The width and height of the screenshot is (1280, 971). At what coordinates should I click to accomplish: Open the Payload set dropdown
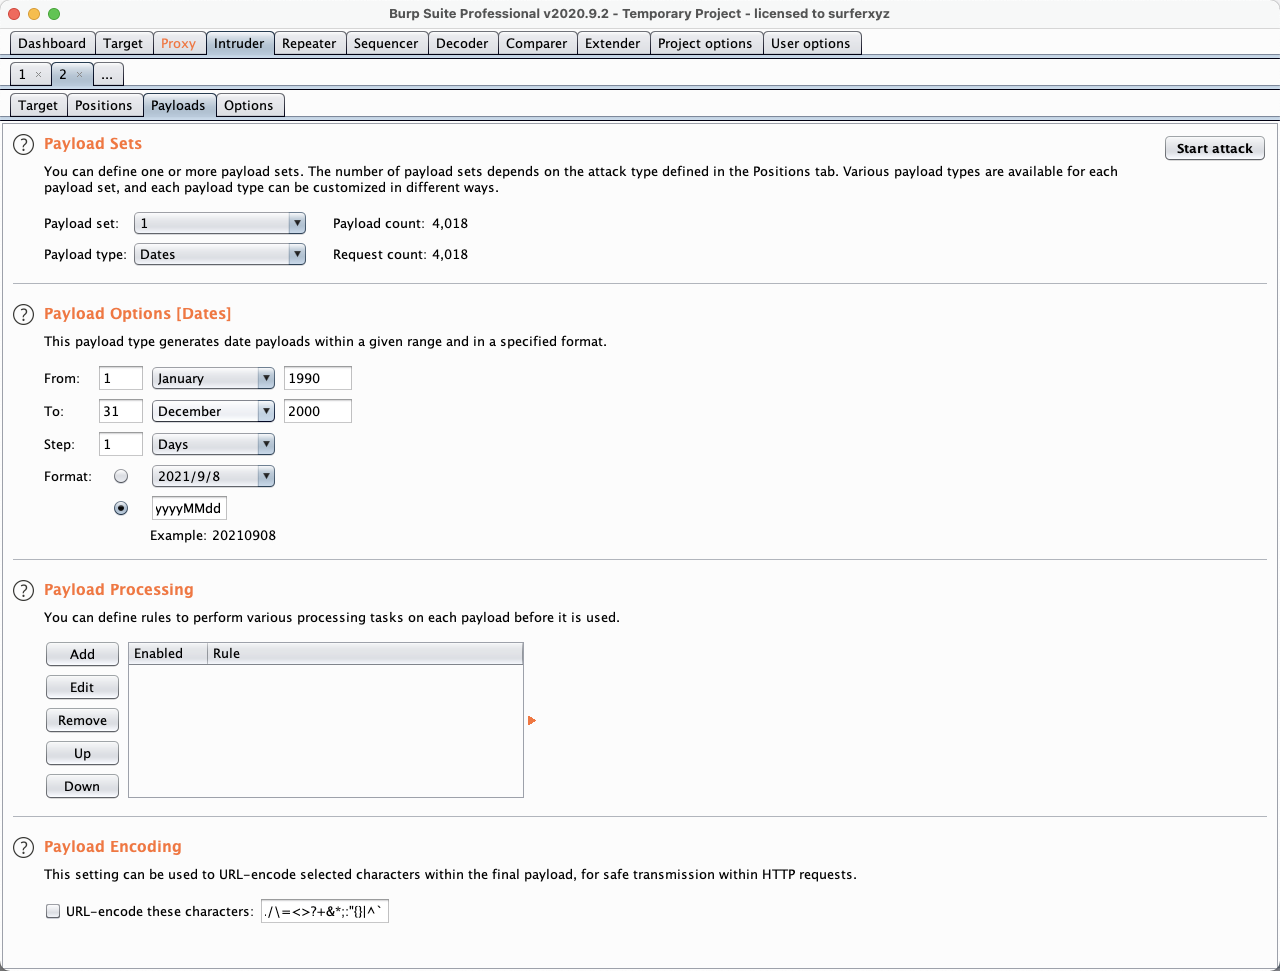click(220, 223)
